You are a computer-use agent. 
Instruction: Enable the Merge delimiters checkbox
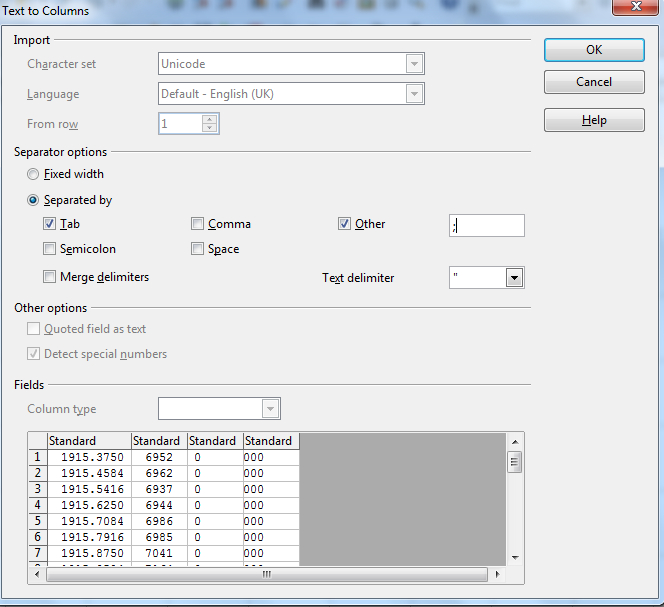coord(50,277)
